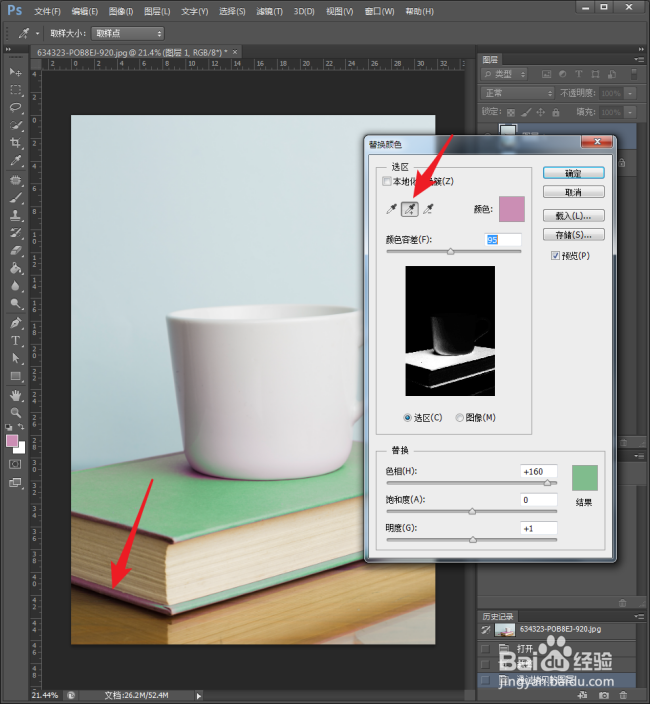650x704 pixels.
Task: Swap foreground and background colors
Action: [x=21, y=427]
